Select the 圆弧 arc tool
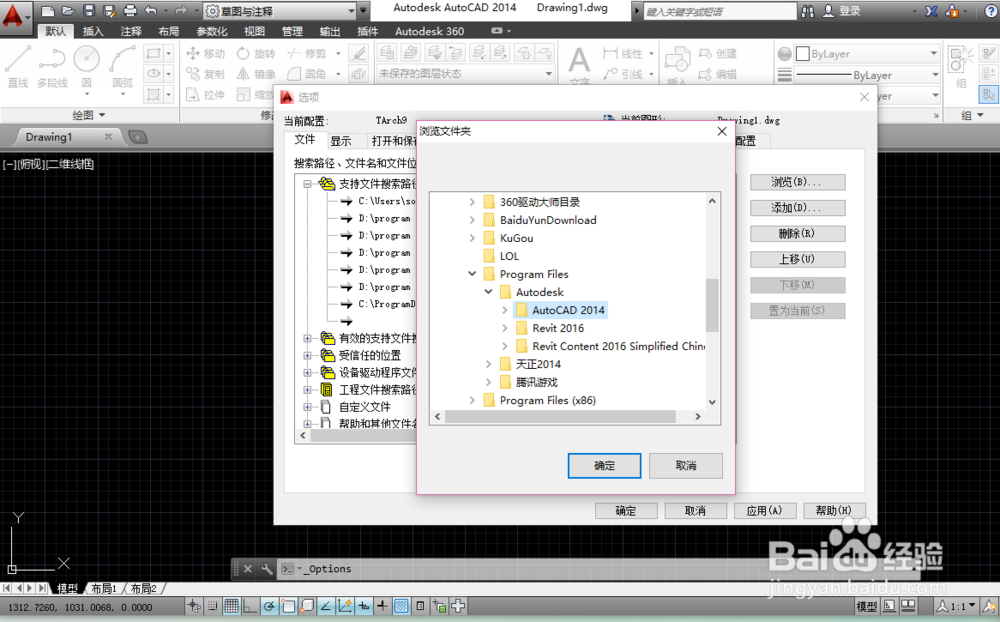1000x622 pixels. click(122, 66)
